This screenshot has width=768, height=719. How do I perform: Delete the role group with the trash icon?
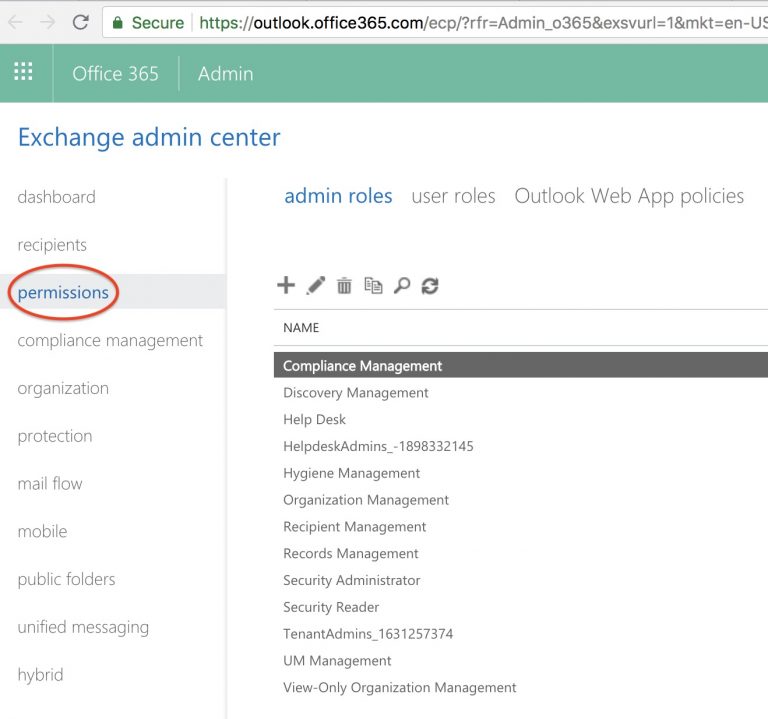pos(344,285)
